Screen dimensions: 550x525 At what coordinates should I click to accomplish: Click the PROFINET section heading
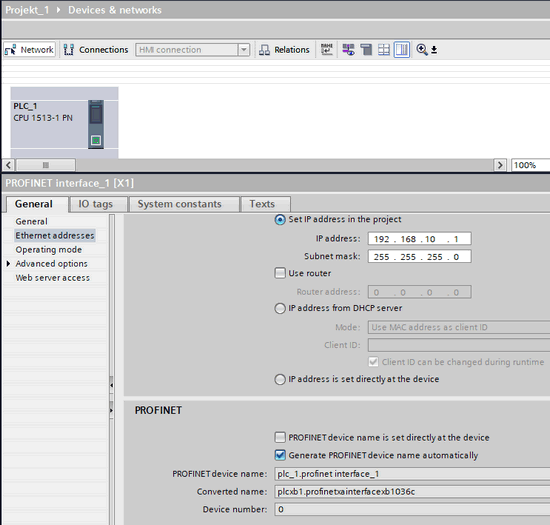point(158,410)
